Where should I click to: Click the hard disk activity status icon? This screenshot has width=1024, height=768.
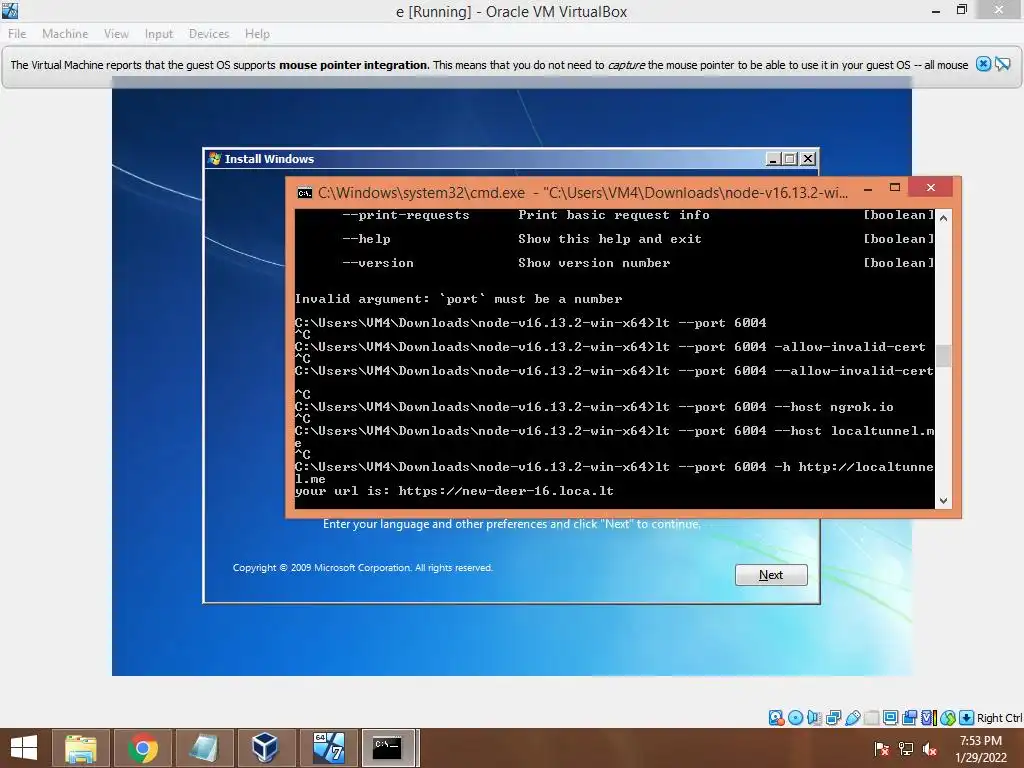(x=776, y=718)
